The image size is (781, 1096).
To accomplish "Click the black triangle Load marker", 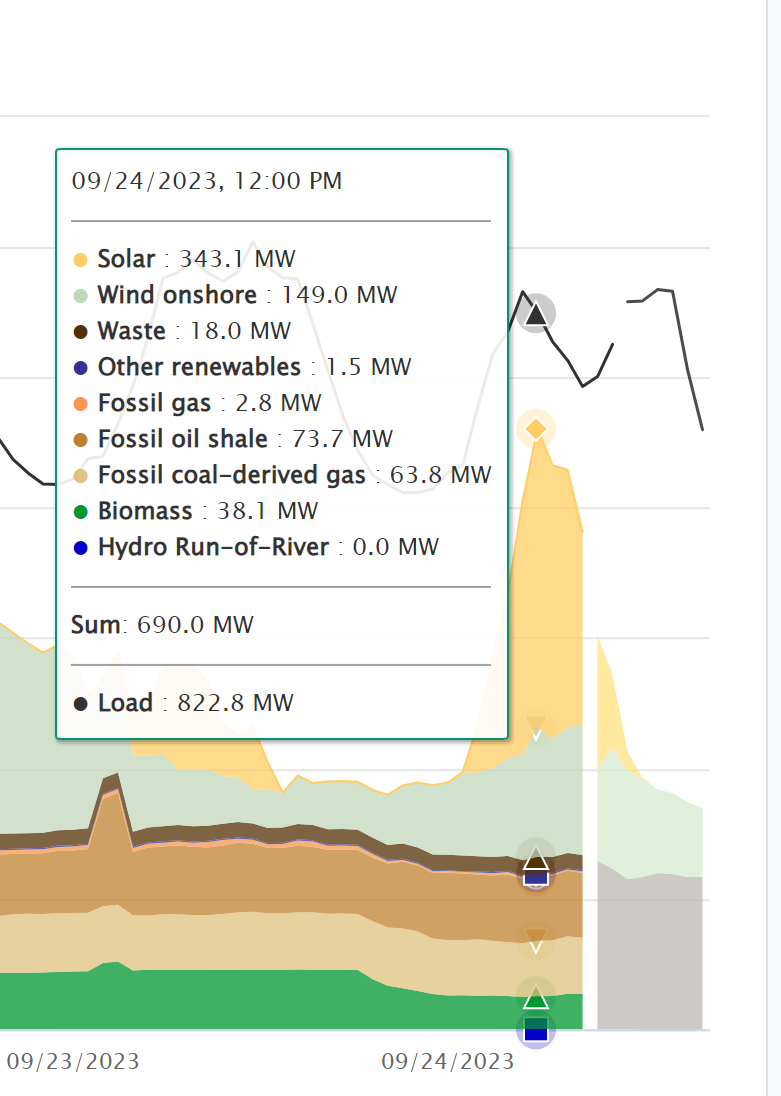I will click(x=536, y=315).
